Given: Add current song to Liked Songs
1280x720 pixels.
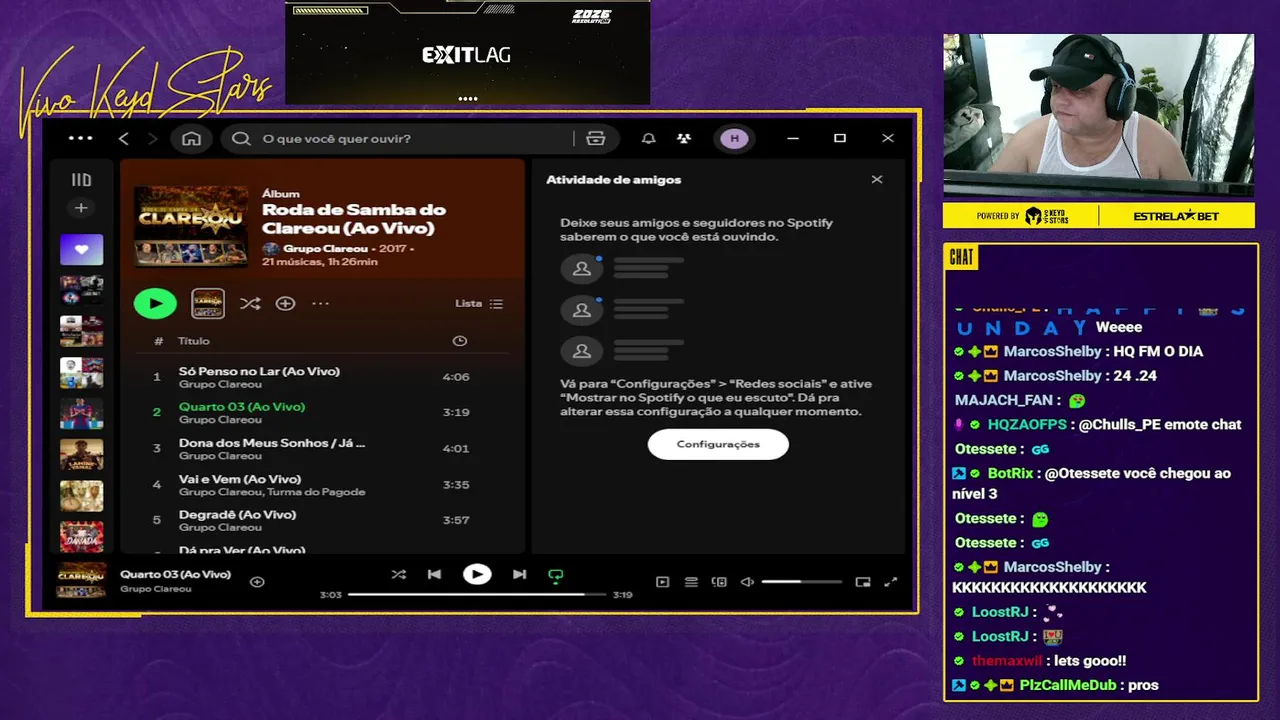Looking at the screenshot, I should (257, 581).
